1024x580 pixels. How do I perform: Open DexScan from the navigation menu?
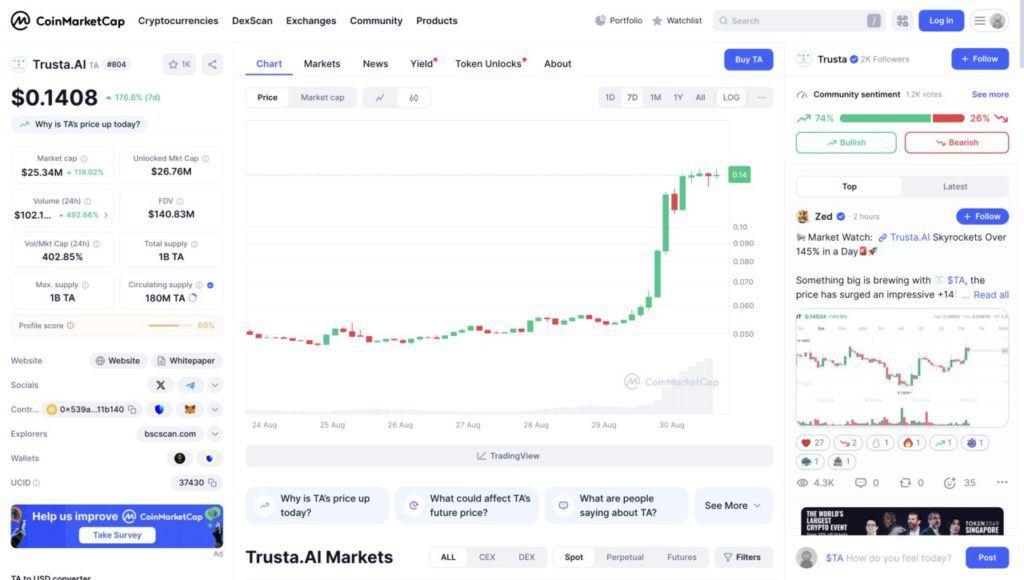click(x=251, y=20)
